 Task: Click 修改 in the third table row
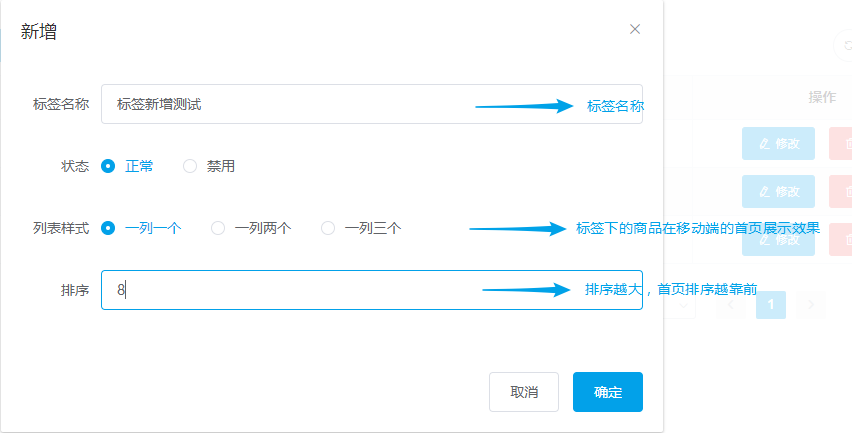coord(779,240)
